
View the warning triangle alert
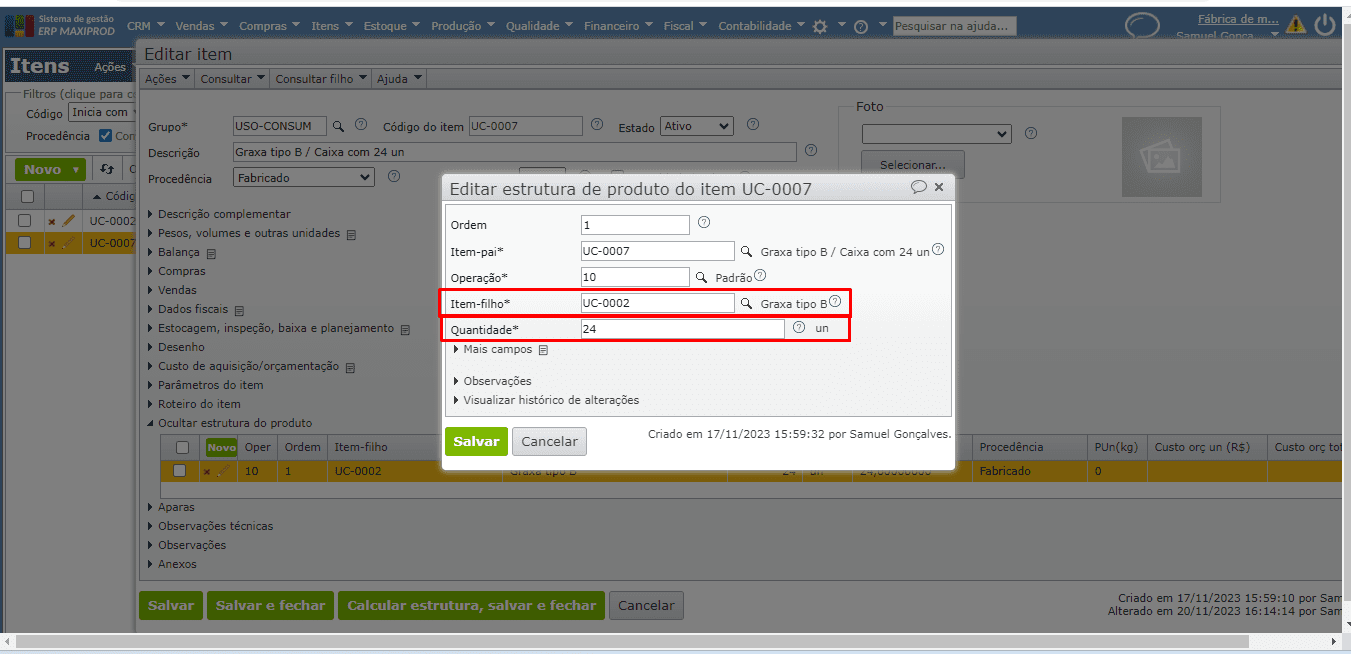(1296, 25)
